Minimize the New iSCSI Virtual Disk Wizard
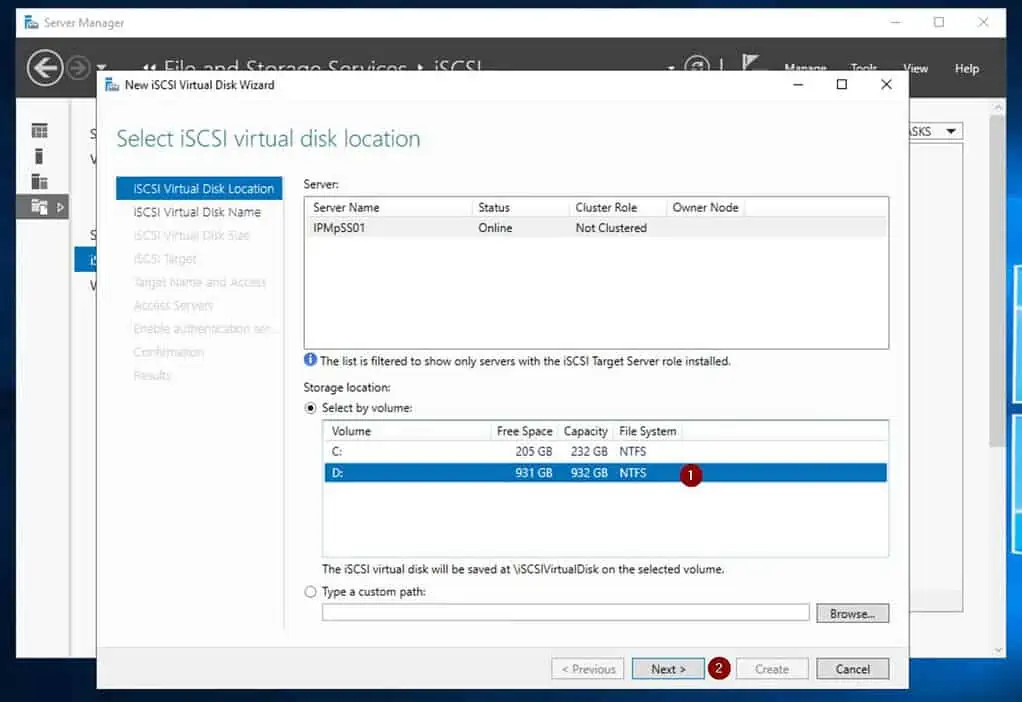 pos(798,85)
